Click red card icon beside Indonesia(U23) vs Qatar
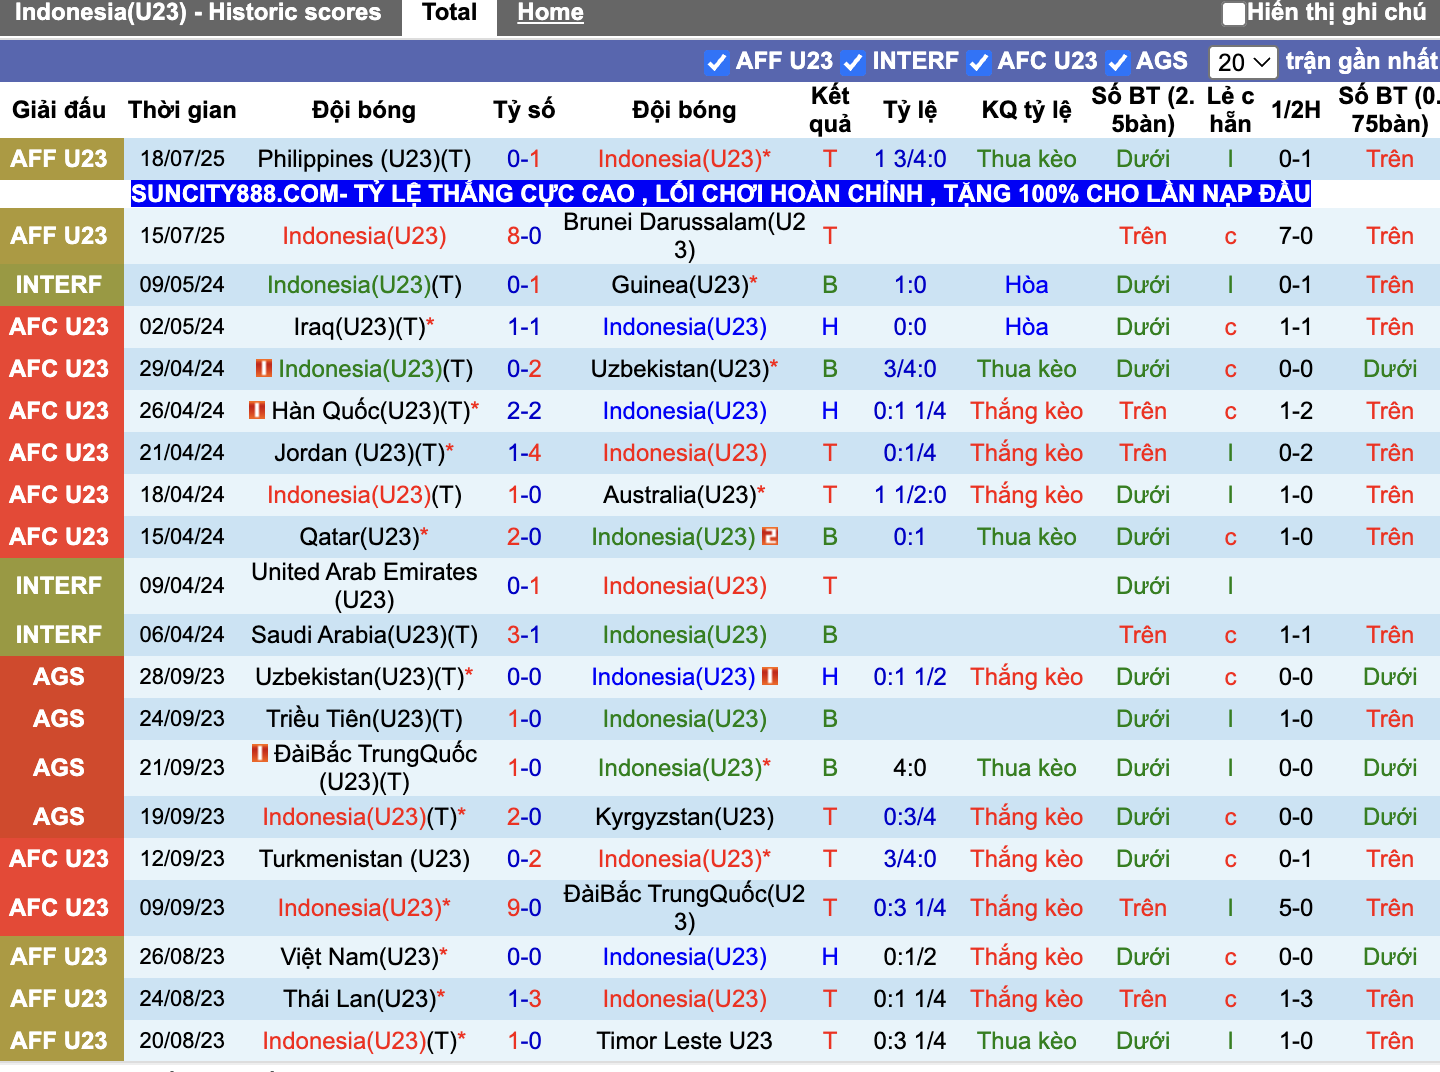 tap(770, 536)
